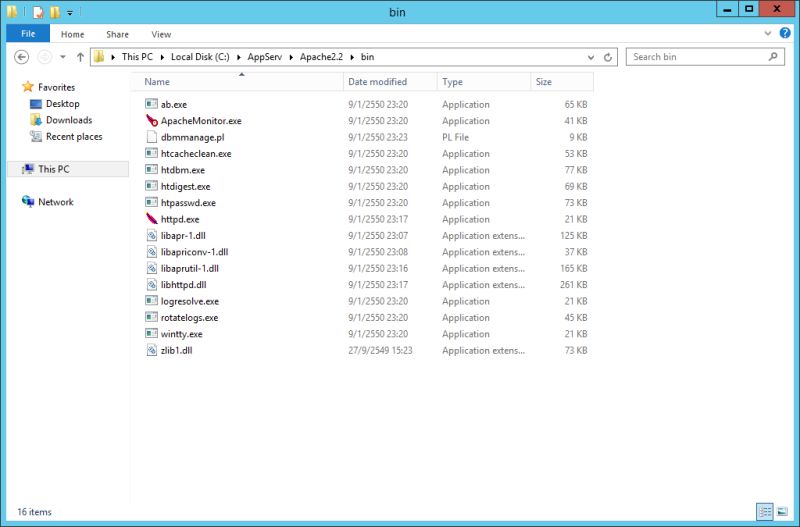Click the htpasswd.exe file icon
This screenshot has width=800, height=527.
click(x=152, y=203)
